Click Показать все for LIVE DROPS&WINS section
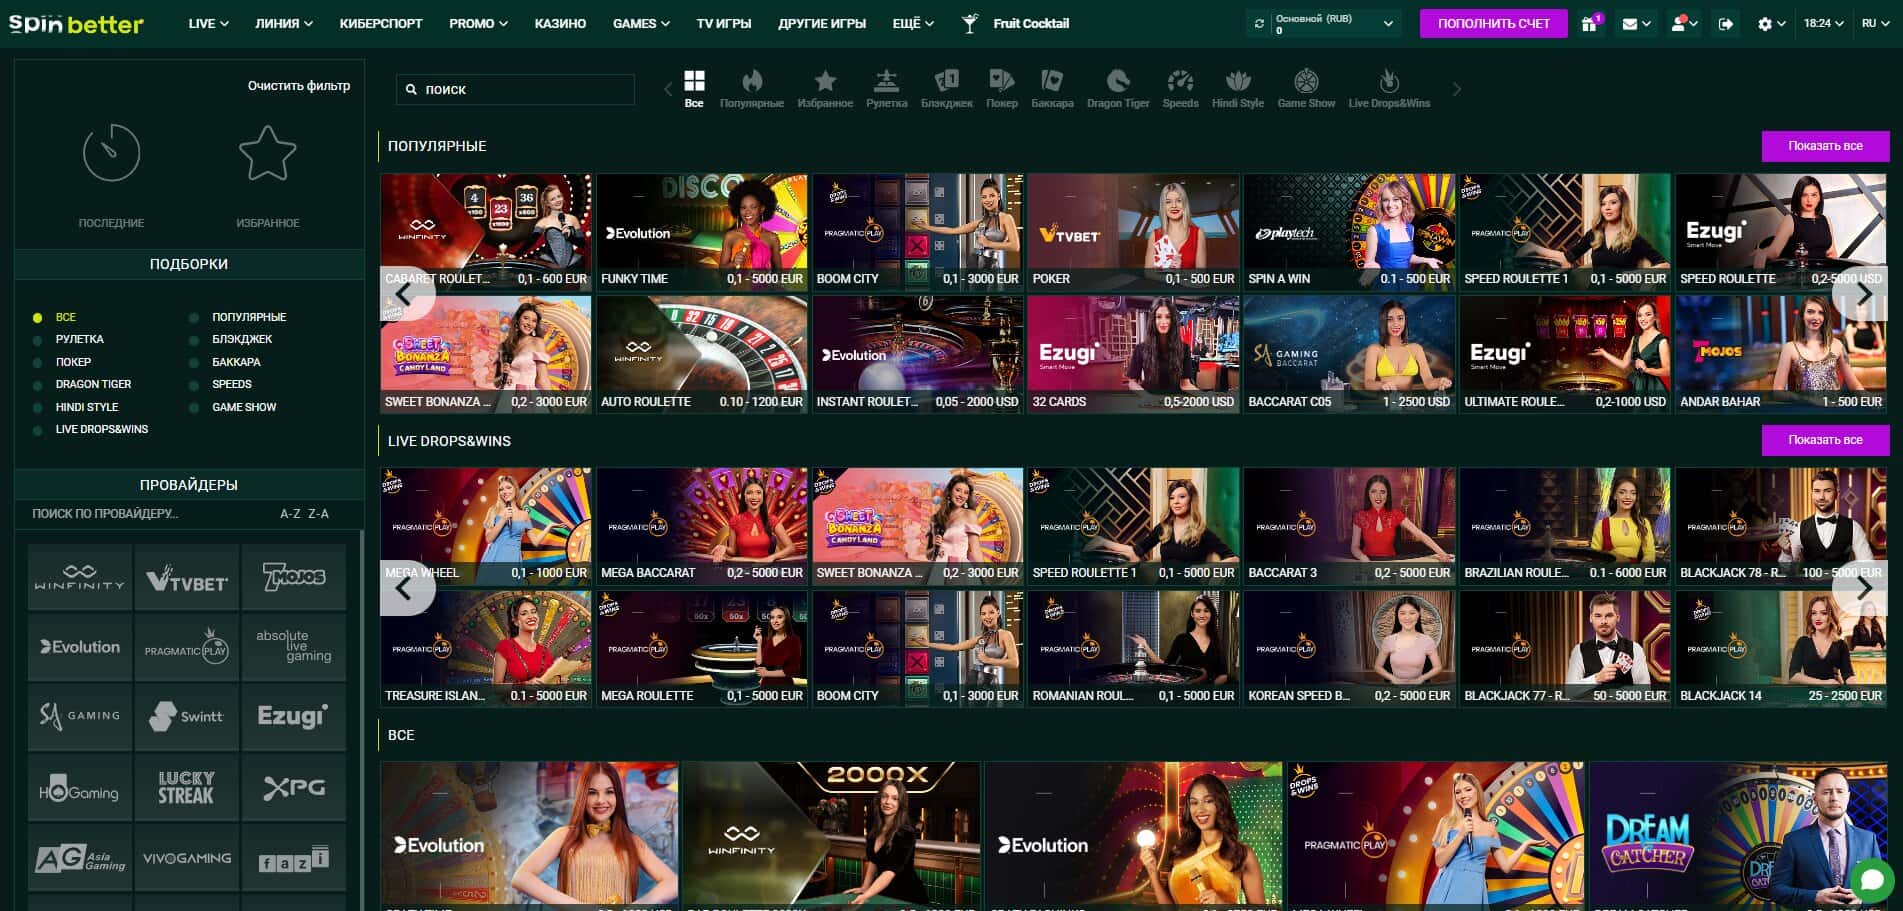Screen dimensions: 1903x911 (1825, 440)
